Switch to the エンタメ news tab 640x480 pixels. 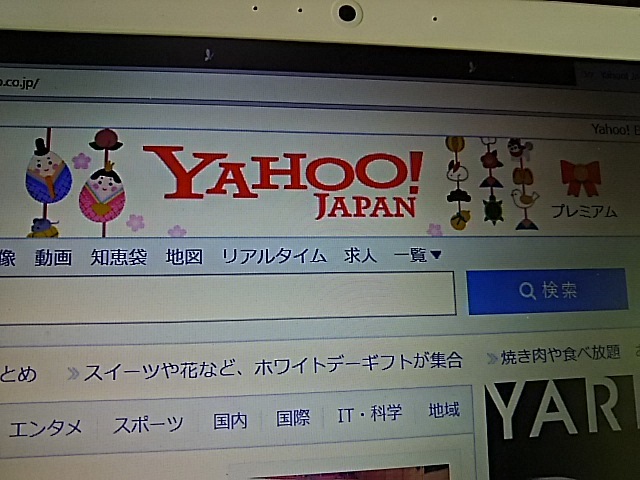(x=46, y=429)
